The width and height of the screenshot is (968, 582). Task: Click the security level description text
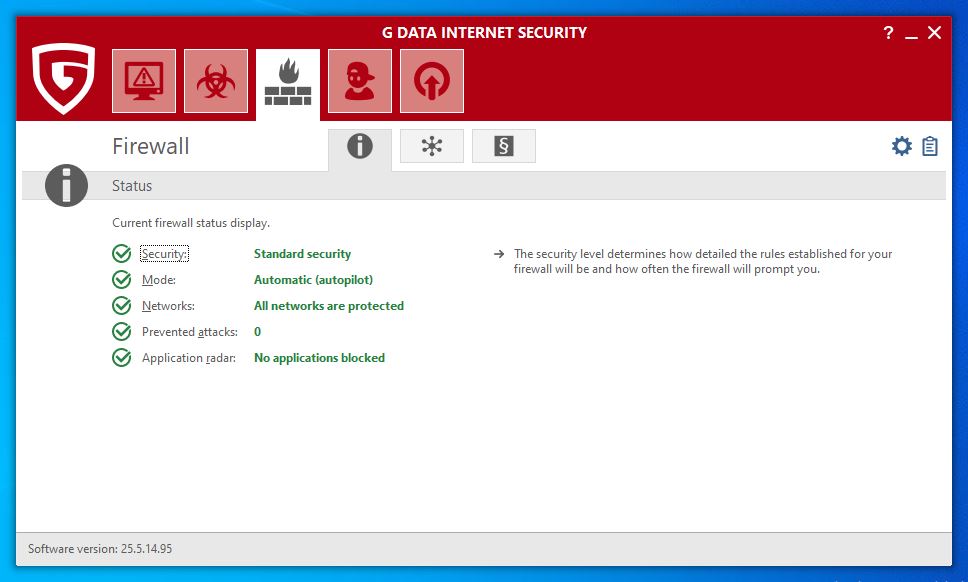click(703, 261)
